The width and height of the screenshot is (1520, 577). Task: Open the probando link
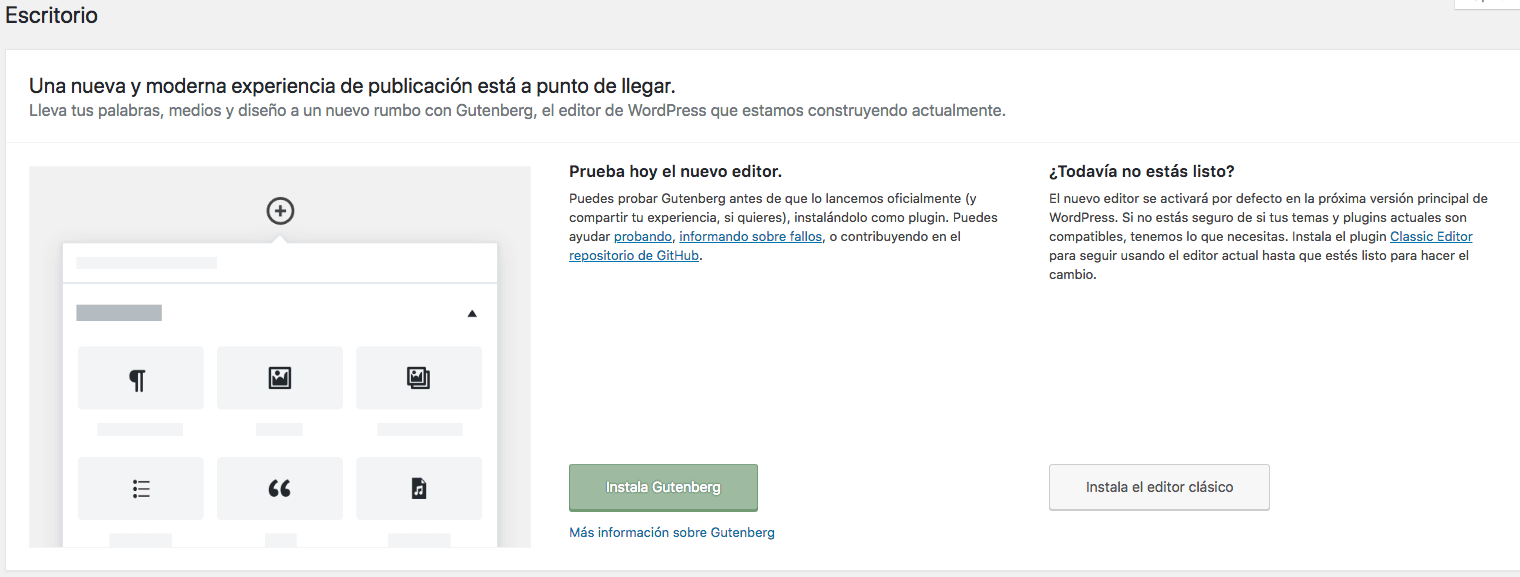(642, 236)
